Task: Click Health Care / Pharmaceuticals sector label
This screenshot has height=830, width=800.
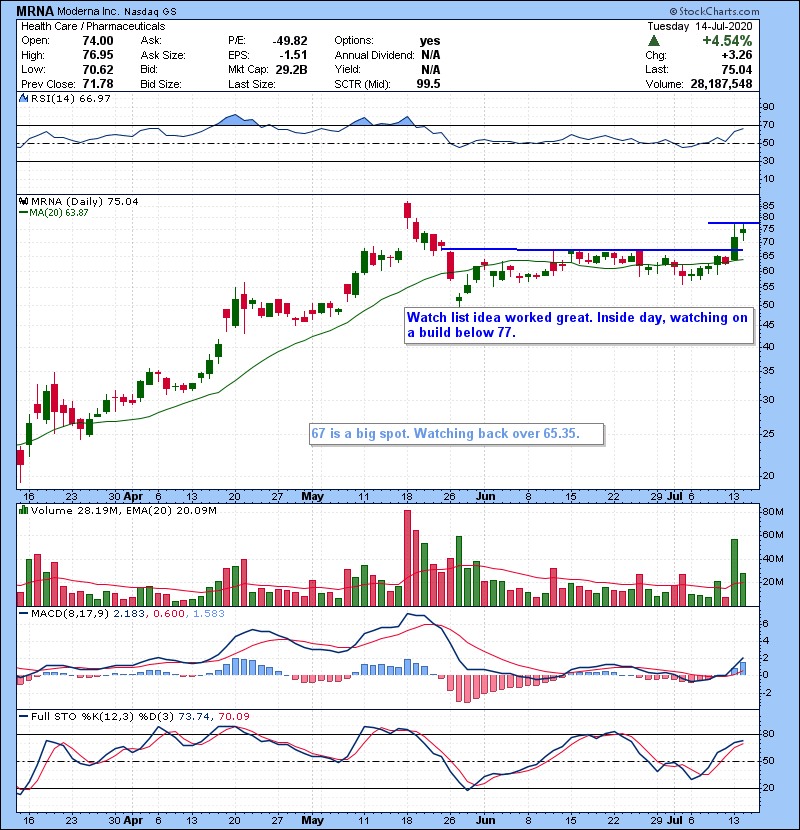Action: [93, 26]
